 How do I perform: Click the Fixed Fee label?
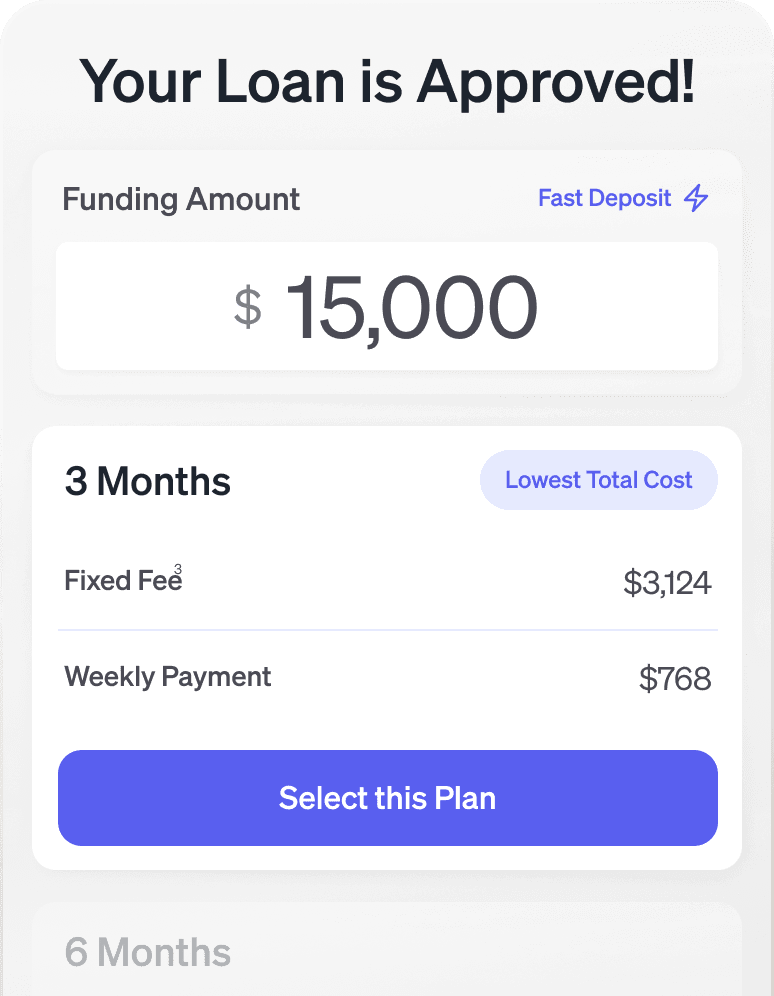(119, 581)
